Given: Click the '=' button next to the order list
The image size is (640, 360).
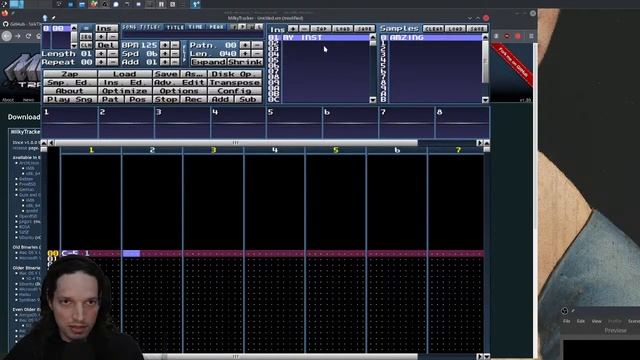Looking at the screenshot, I should coord(86,28).
